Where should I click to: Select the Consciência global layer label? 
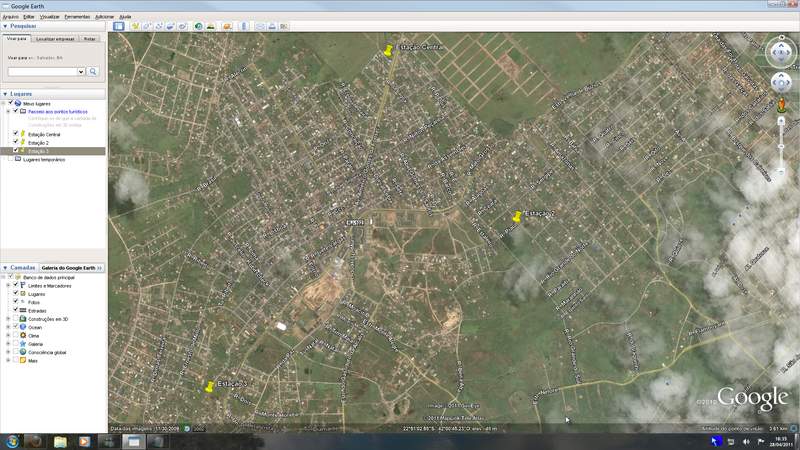[x=47, y=352]
